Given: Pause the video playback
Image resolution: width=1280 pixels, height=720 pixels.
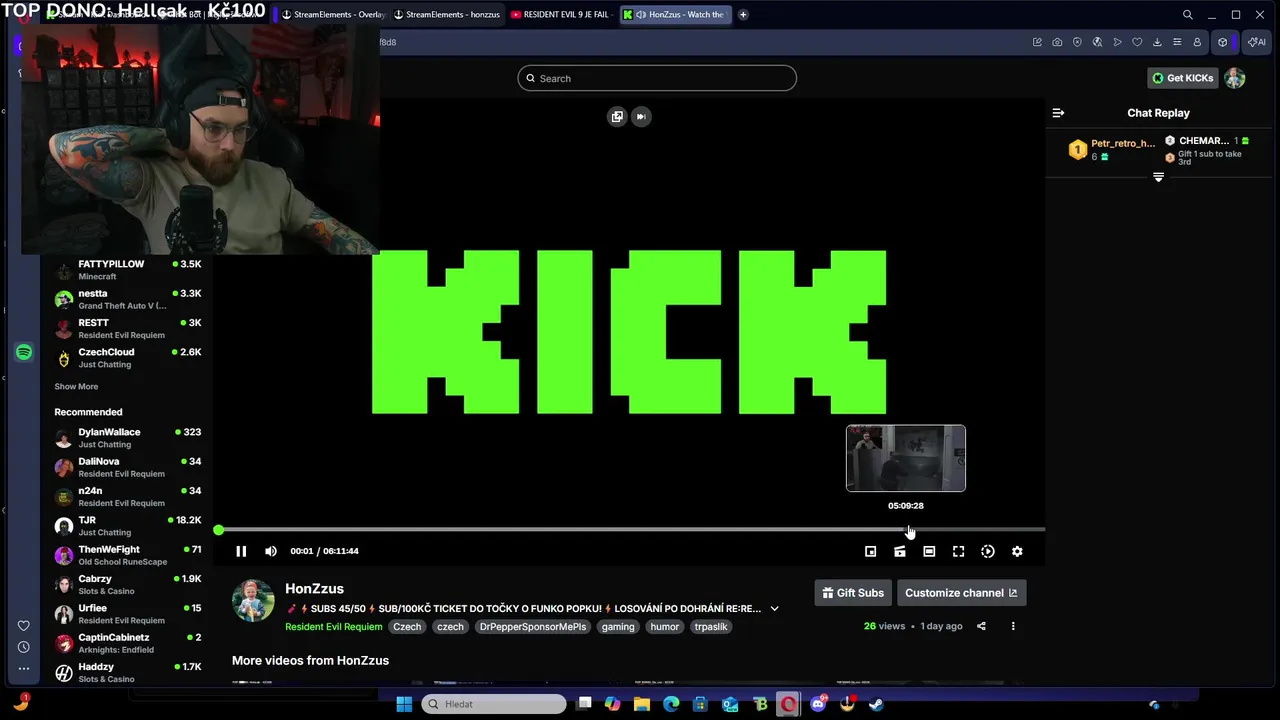Looking at the screenshot, I should tap(241, 551).
